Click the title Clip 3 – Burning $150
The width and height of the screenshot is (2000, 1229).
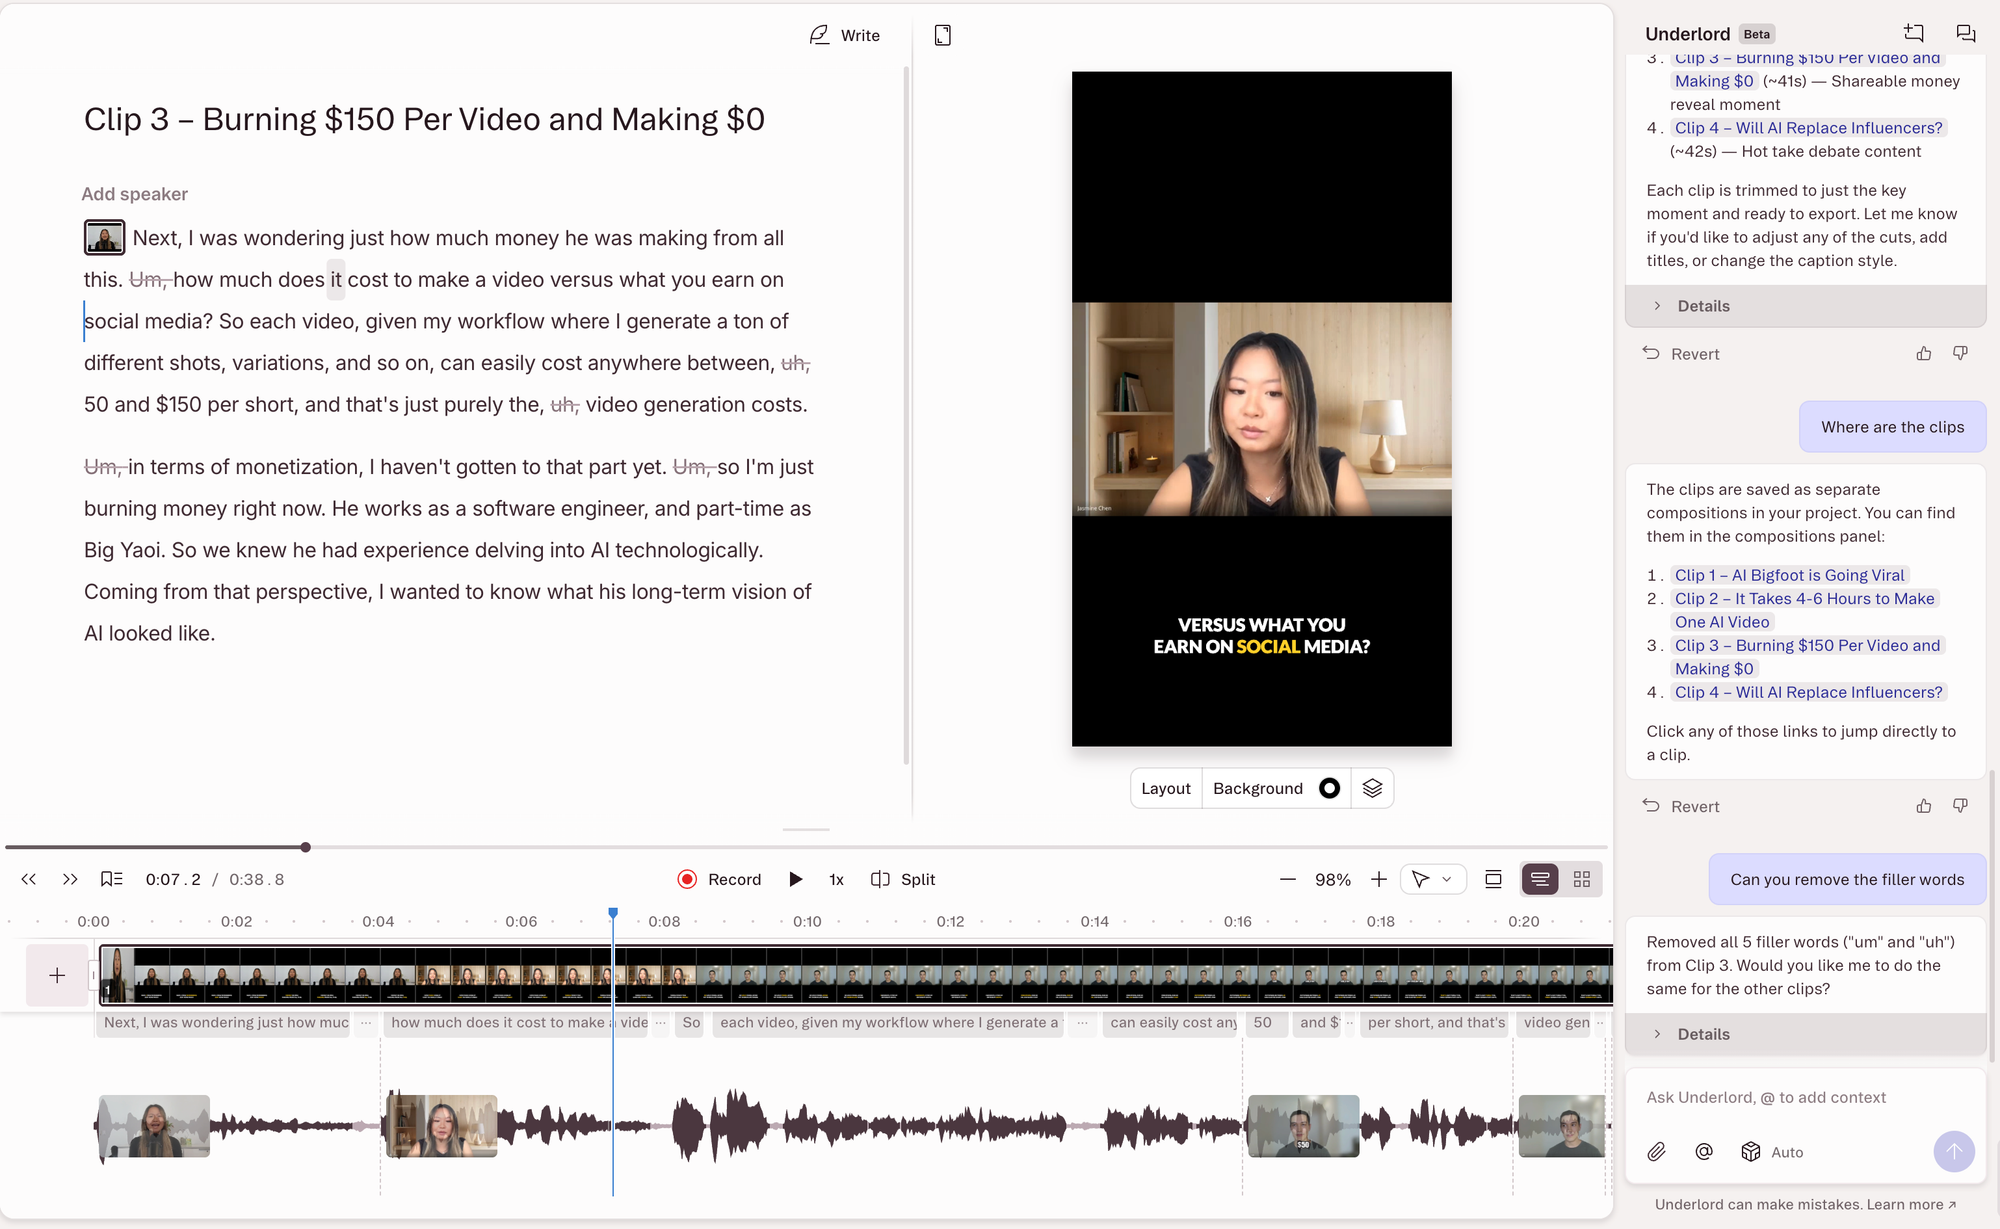(x=424, y=119)
